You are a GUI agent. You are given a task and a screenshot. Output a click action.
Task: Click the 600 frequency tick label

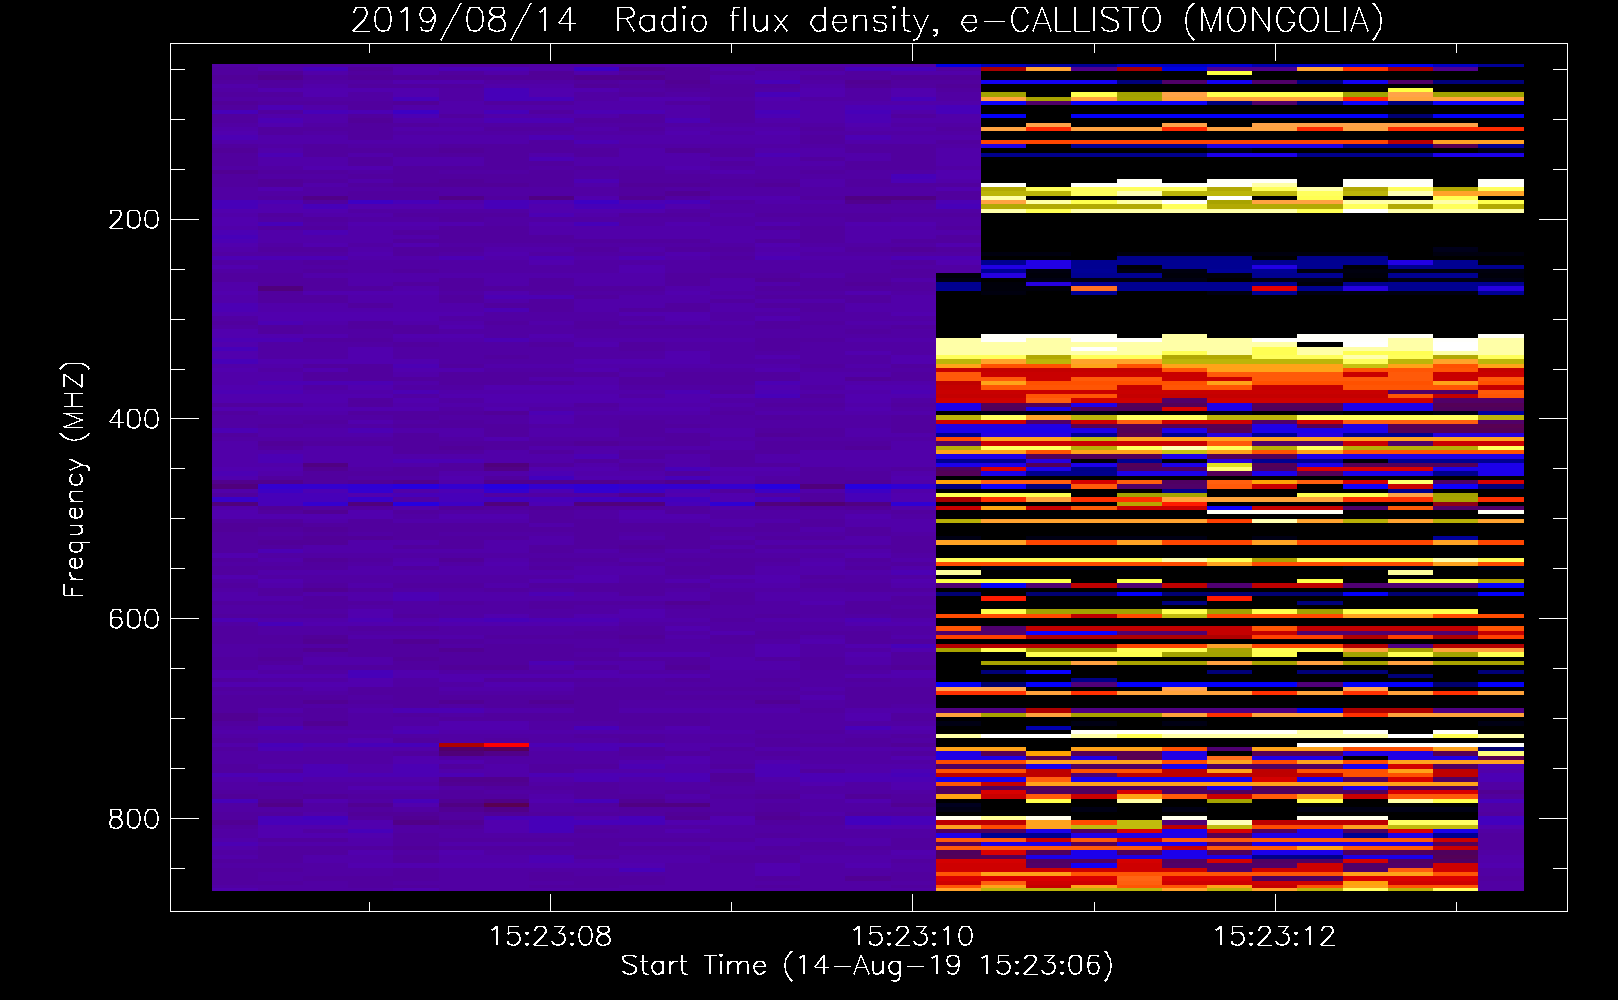pos(134,618)
